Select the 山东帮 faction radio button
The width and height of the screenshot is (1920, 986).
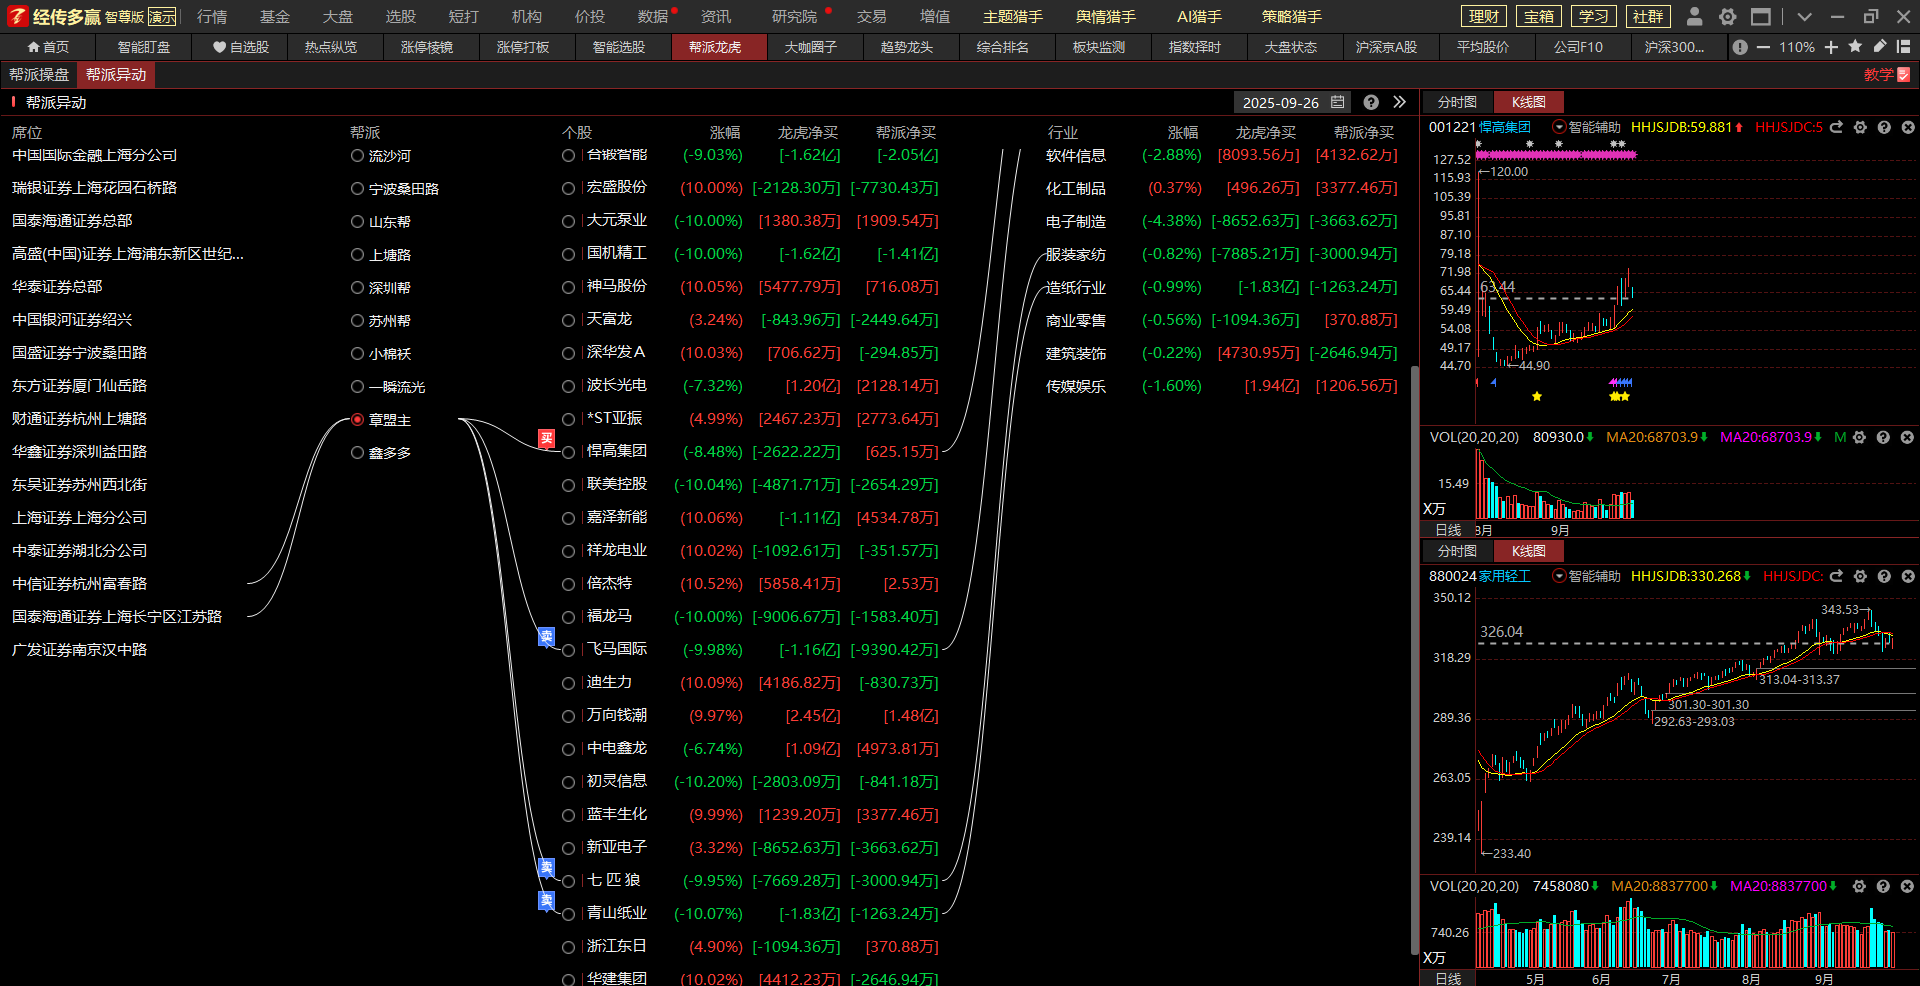[357, 221]
